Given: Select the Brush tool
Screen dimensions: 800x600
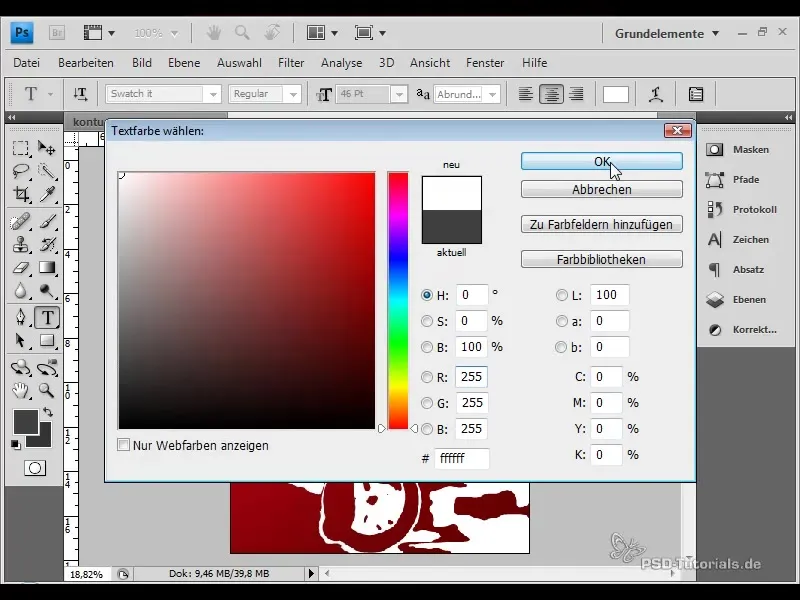Looking at the screenshot, I should click(47, 222).
